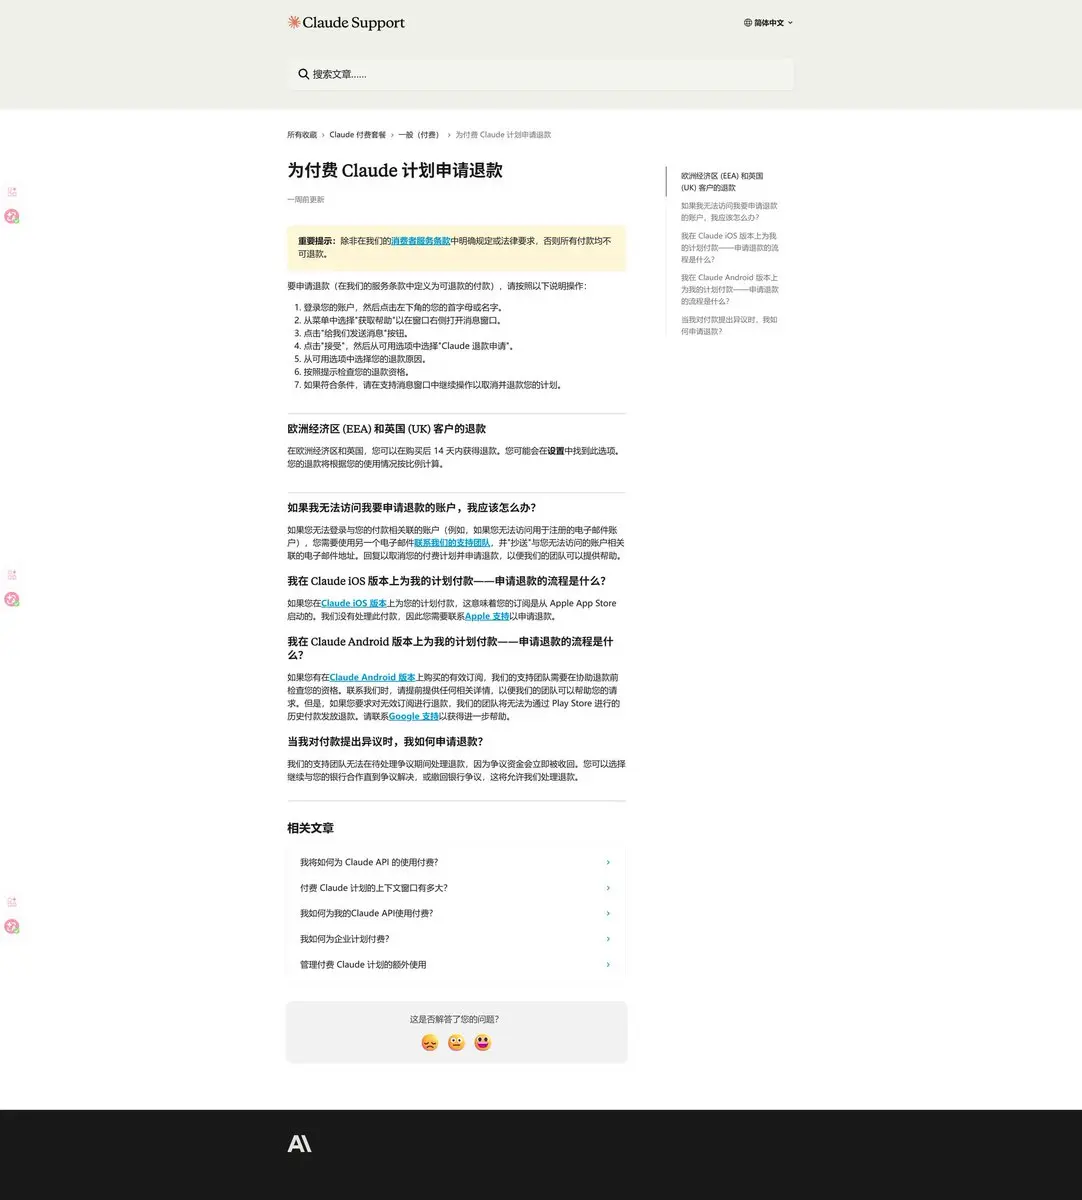
Task: Click the 搜索文章 search field
Action: [x=540, y=74]
